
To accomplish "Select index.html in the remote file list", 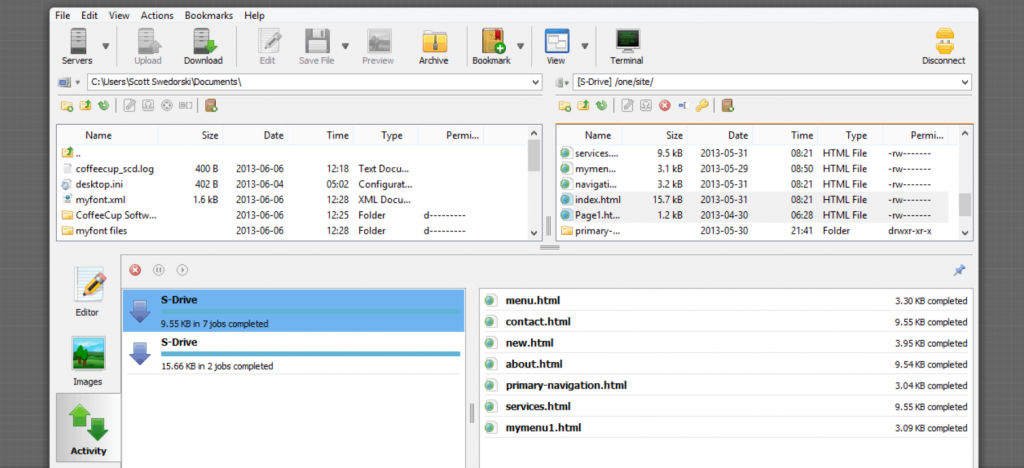I will tap(597, 200).
